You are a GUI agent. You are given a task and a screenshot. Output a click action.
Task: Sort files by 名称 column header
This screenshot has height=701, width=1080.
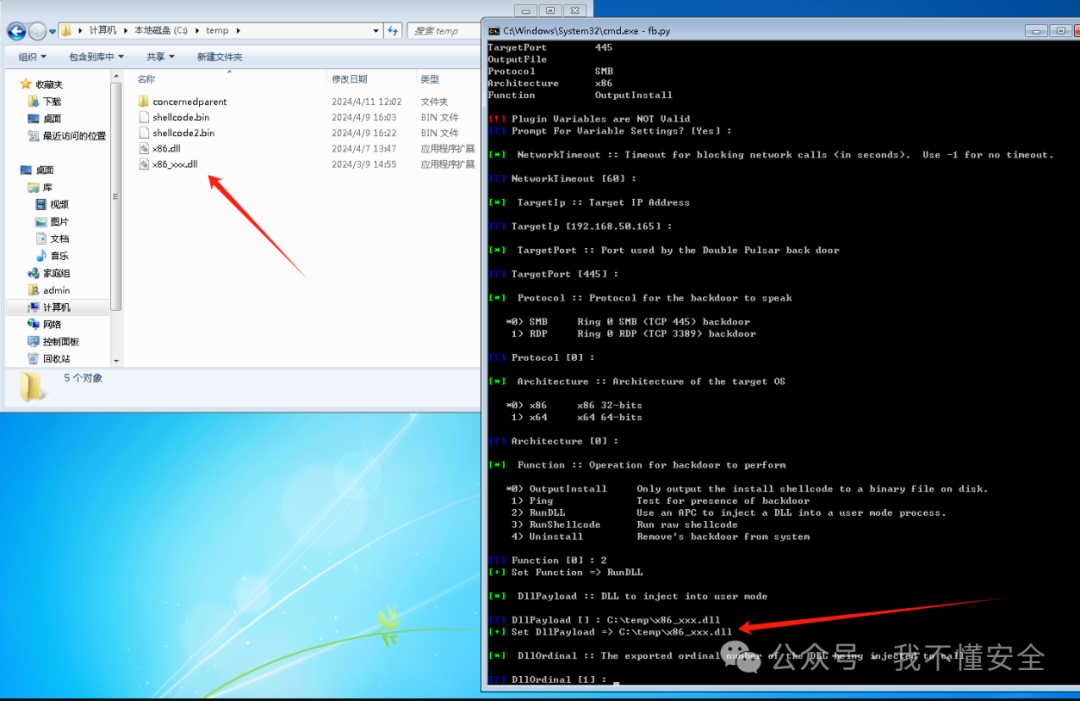point(146,79)
